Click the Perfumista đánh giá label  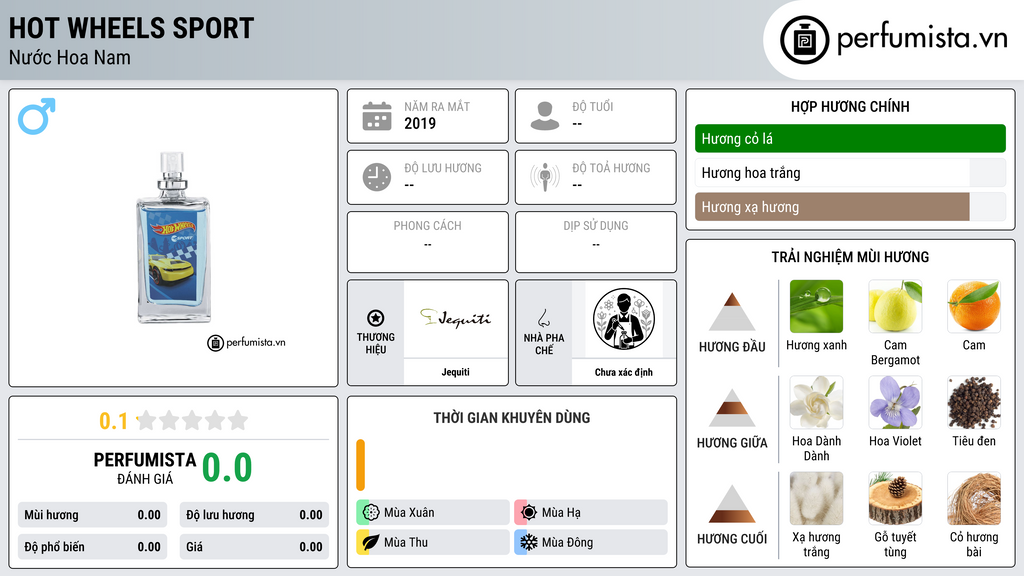point(145,468)
